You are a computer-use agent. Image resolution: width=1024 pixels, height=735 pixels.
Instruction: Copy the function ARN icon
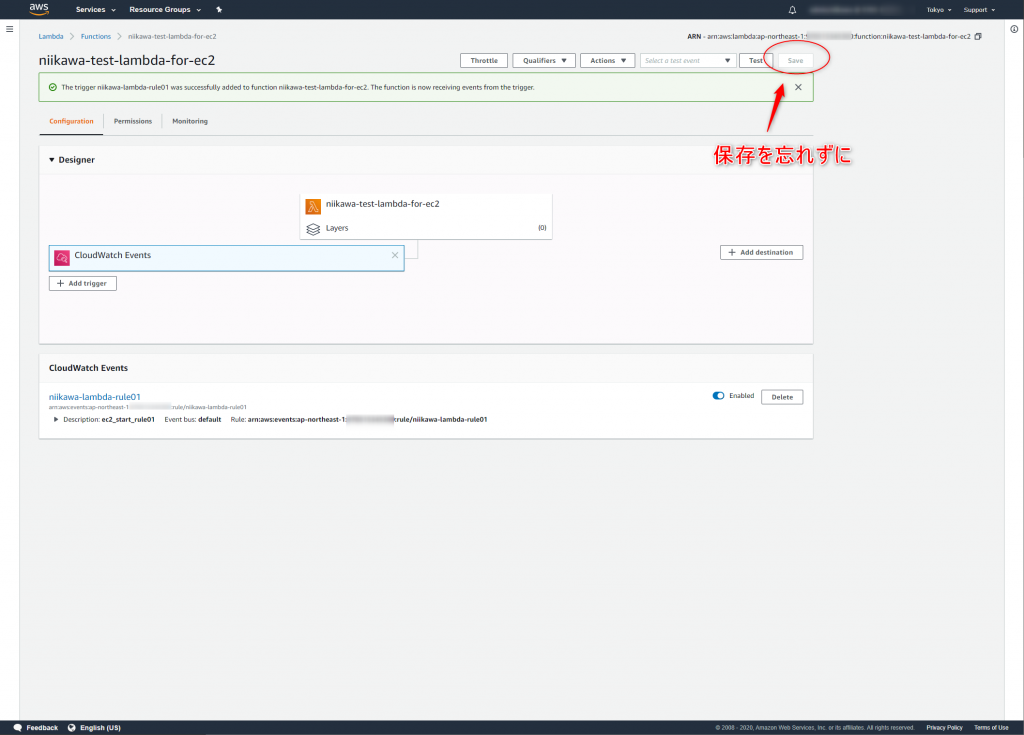978,37
